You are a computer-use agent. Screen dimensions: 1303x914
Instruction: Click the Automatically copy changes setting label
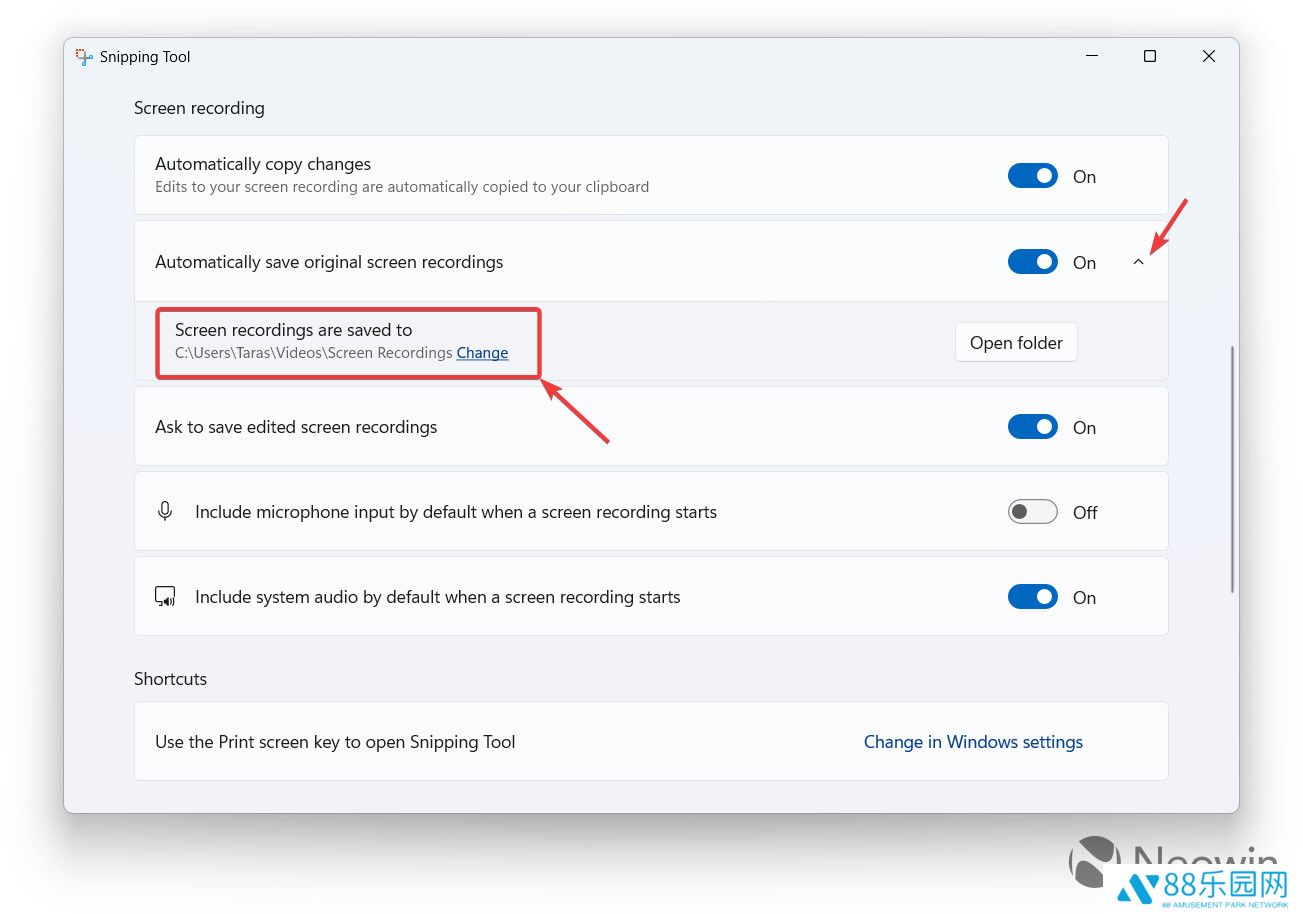[263, 164]
